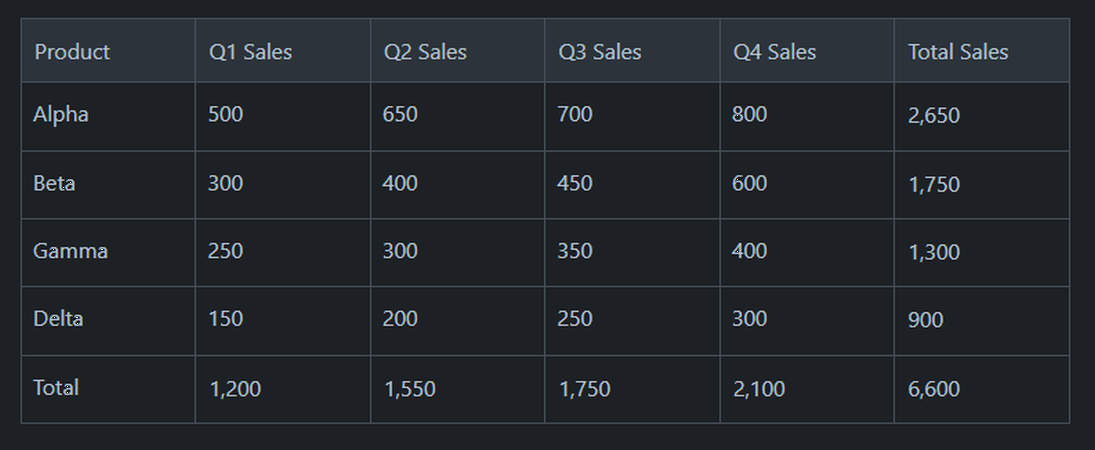Select Alpha's total sales 2,650 cell
This screenshot has height=450, width=1095.
click(x=933, y=116)
